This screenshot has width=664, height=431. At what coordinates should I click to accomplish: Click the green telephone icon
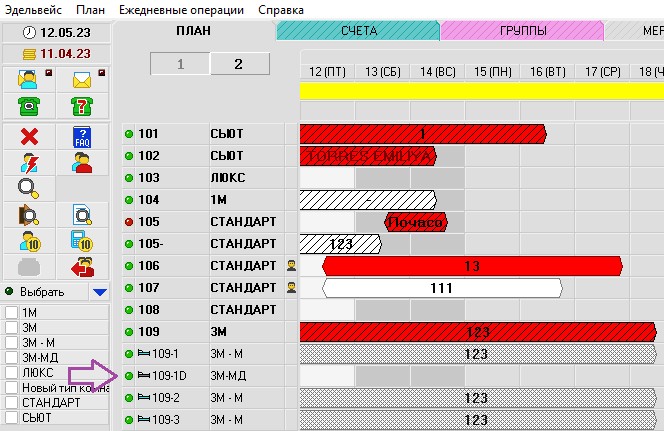pyautogui.click(x=28, y=106)
